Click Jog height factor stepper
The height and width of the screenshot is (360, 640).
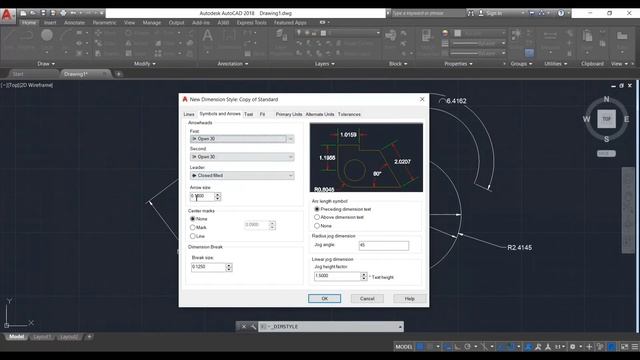(364, 276)
